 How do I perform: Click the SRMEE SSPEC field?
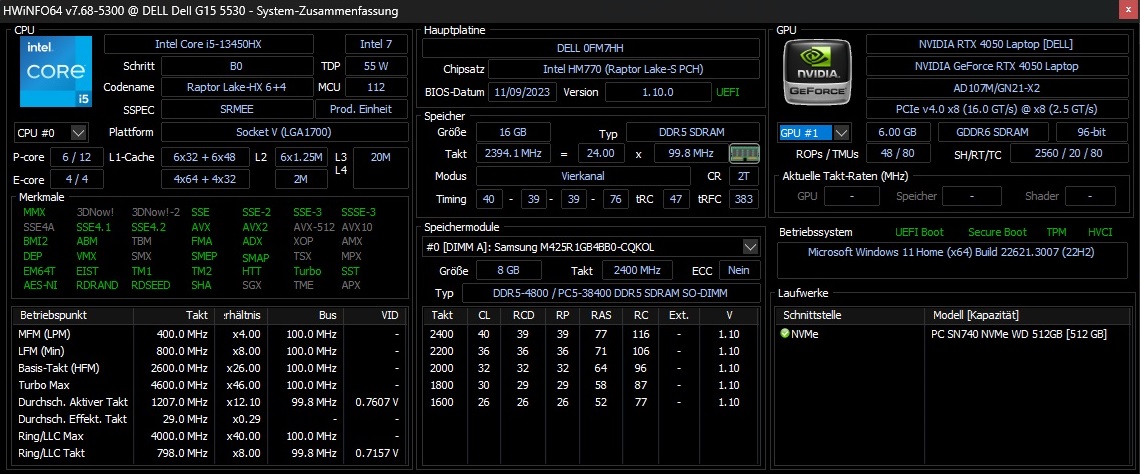click(235, 110)
